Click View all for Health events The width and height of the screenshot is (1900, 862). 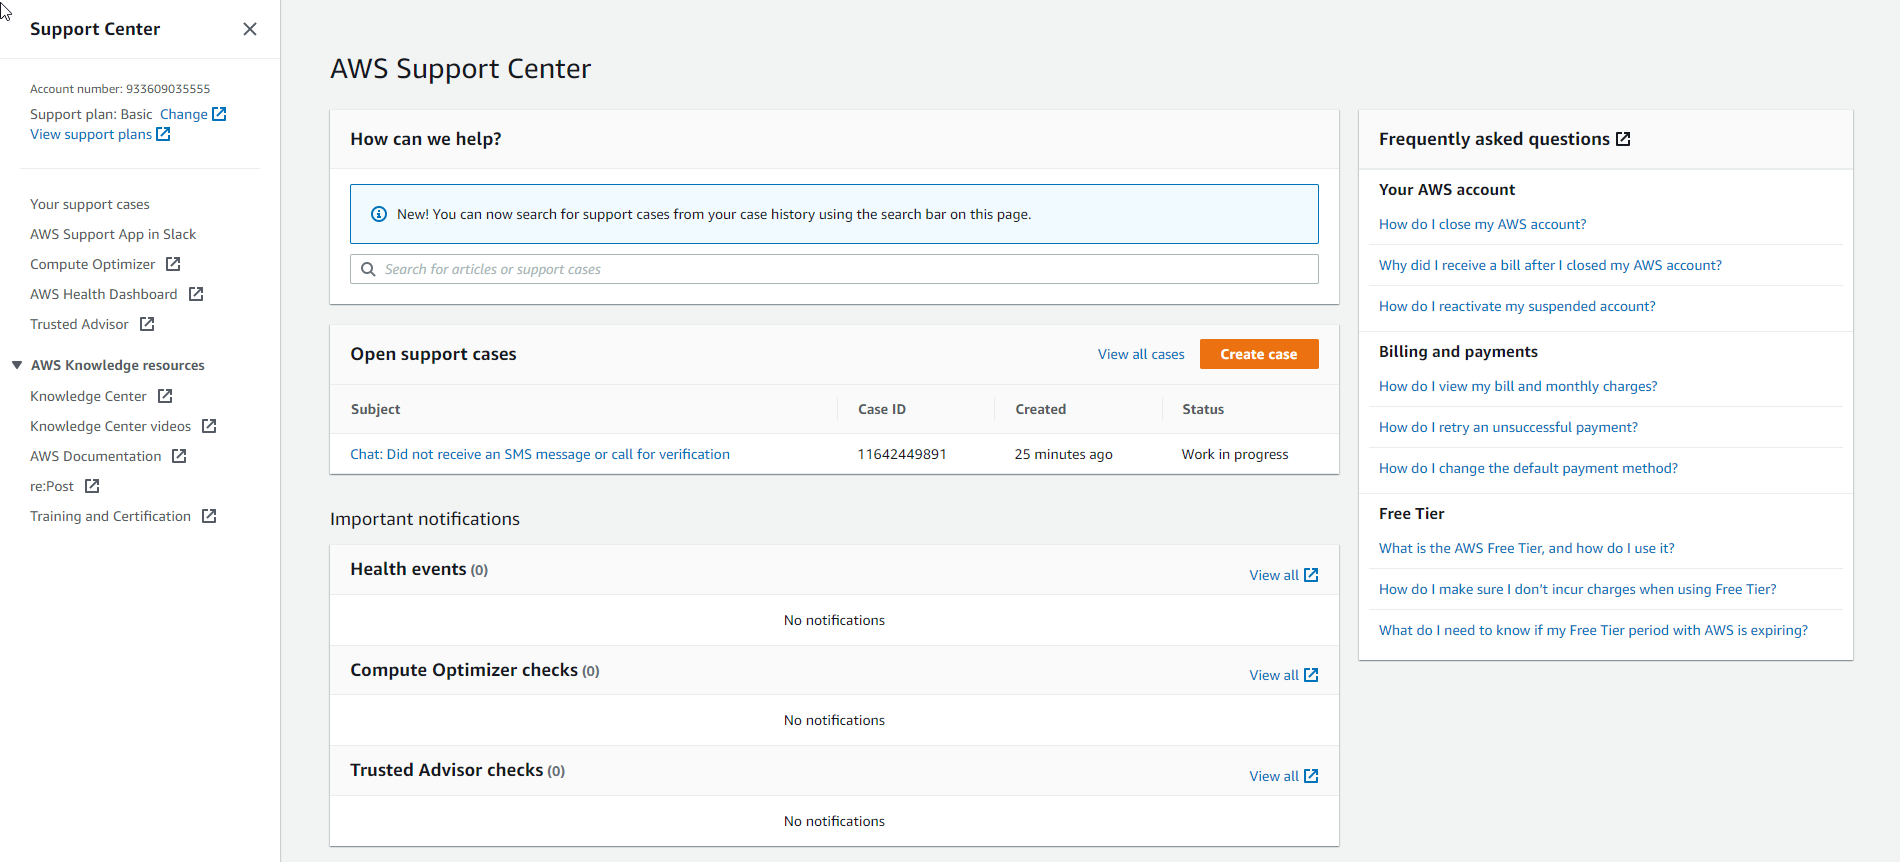point(1274,575)
